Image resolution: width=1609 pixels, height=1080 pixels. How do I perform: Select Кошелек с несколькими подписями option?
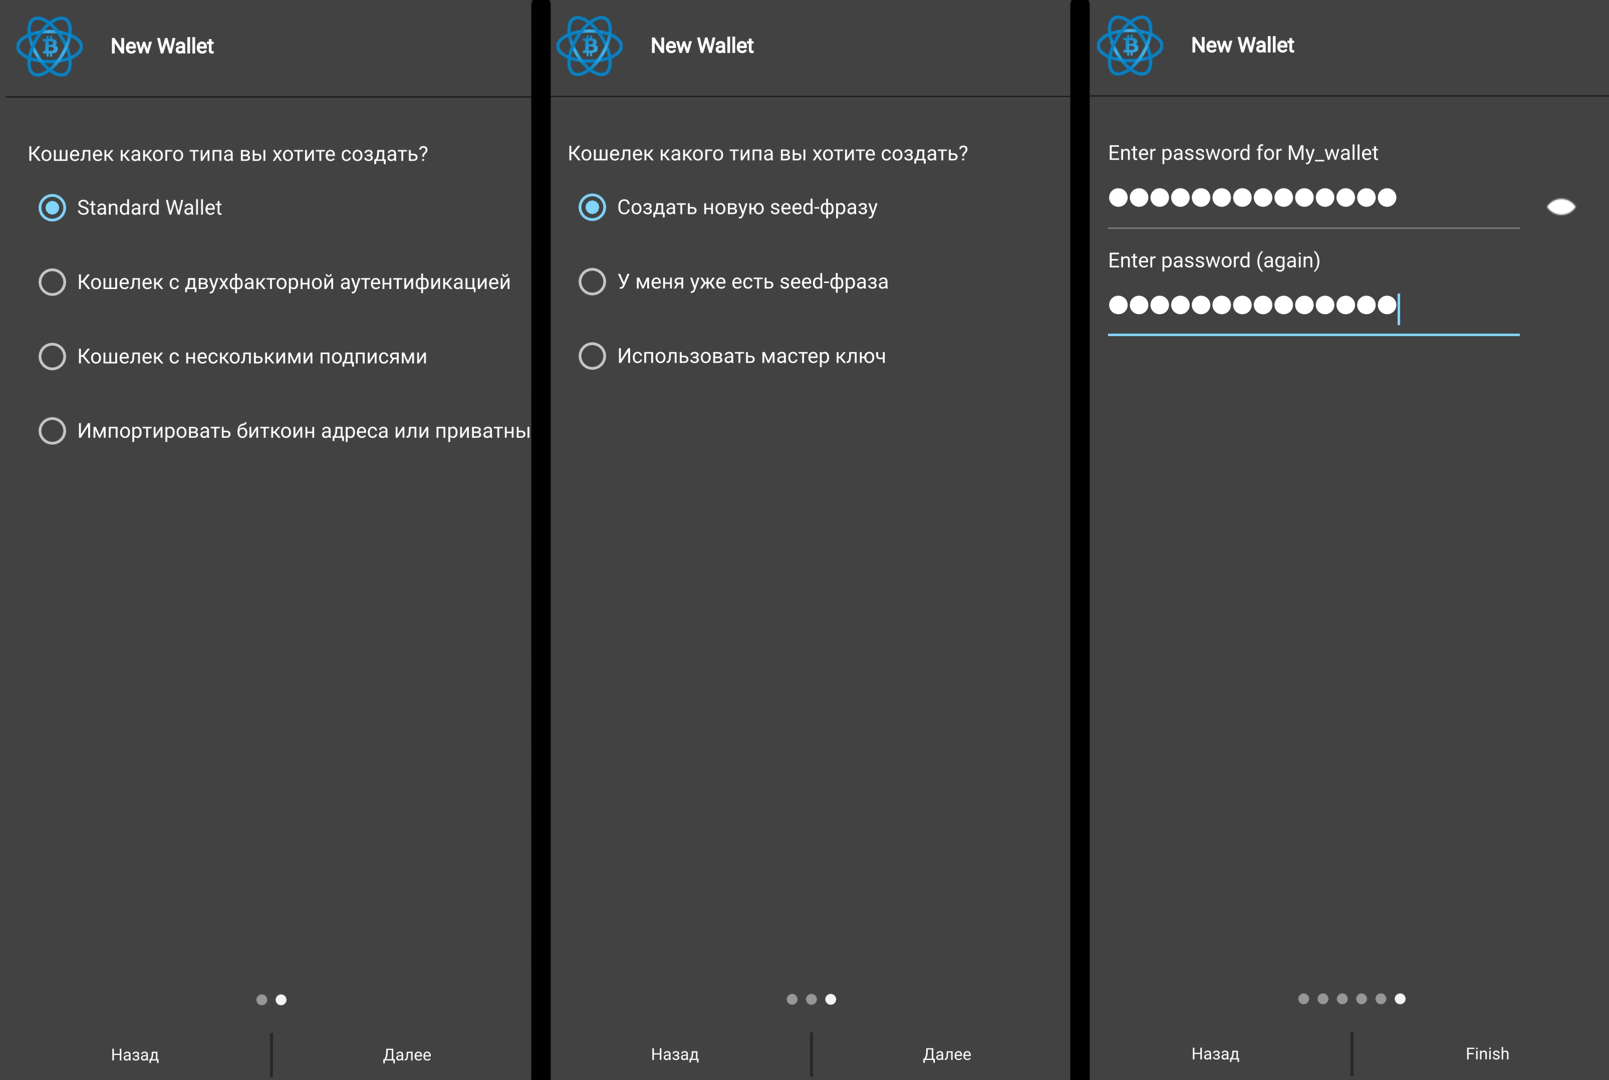[x=52, y=357]
